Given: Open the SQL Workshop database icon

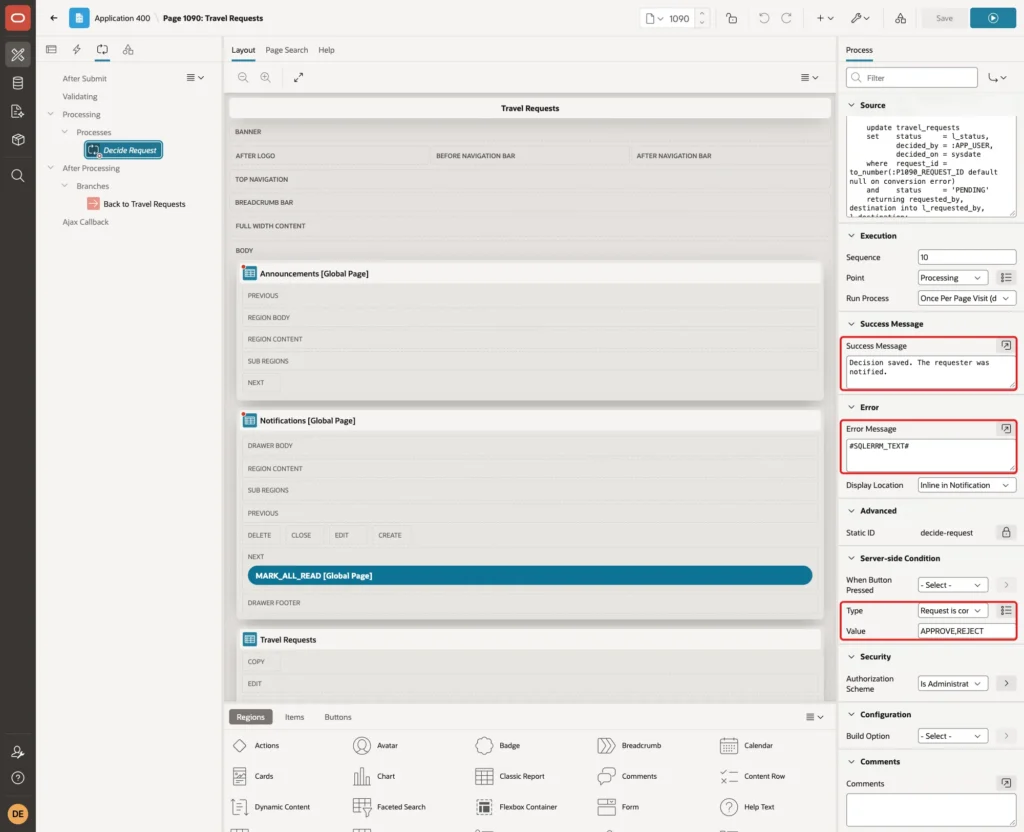Looking at the screenshot, I should 18,83.
